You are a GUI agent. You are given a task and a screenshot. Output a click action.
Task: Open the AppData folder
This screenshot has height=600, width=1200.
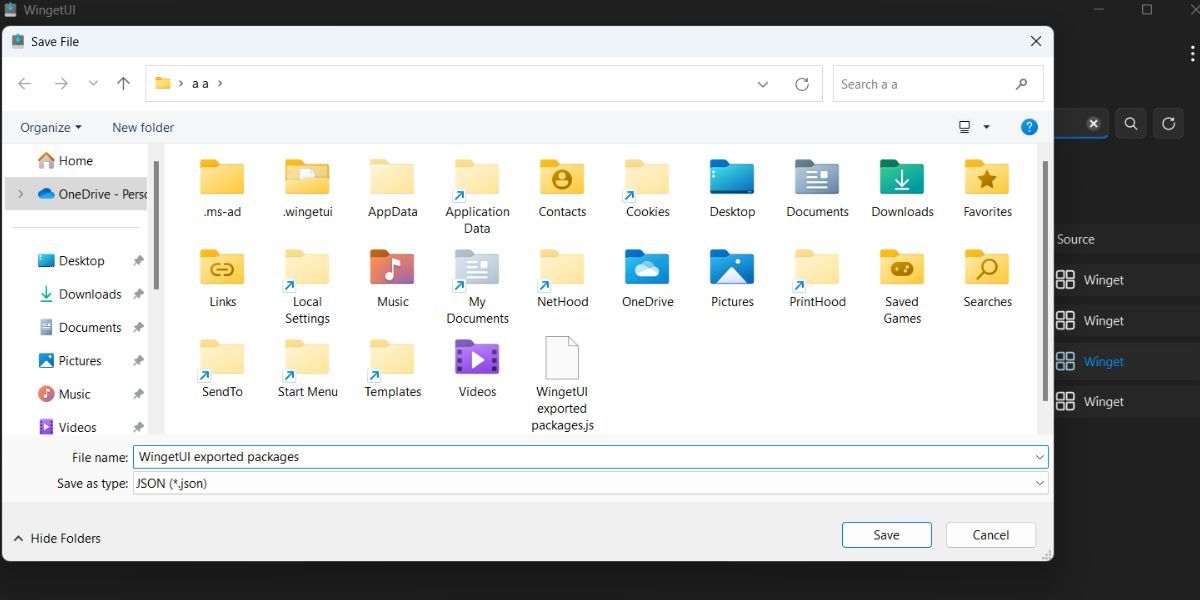[x=392, y=189]
